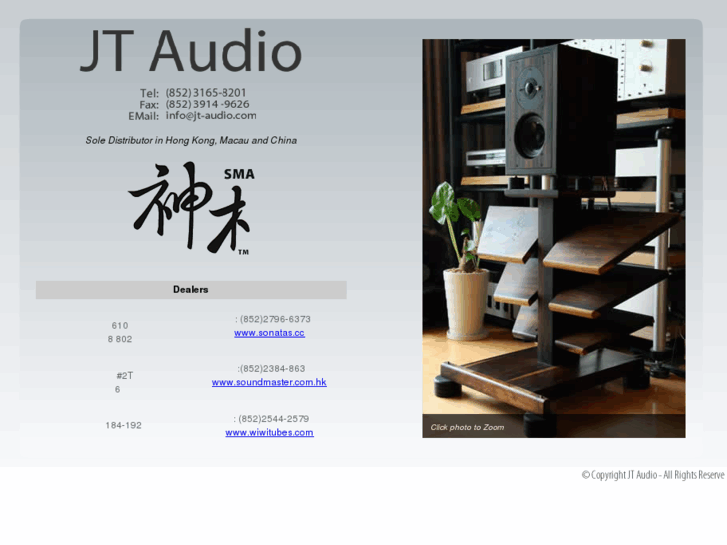Image resolution: width=727 pixels, height=545 pixels.
Task: Click the 'Sole Distributor in Hong Kong' line
Action: tap(191, 140)
